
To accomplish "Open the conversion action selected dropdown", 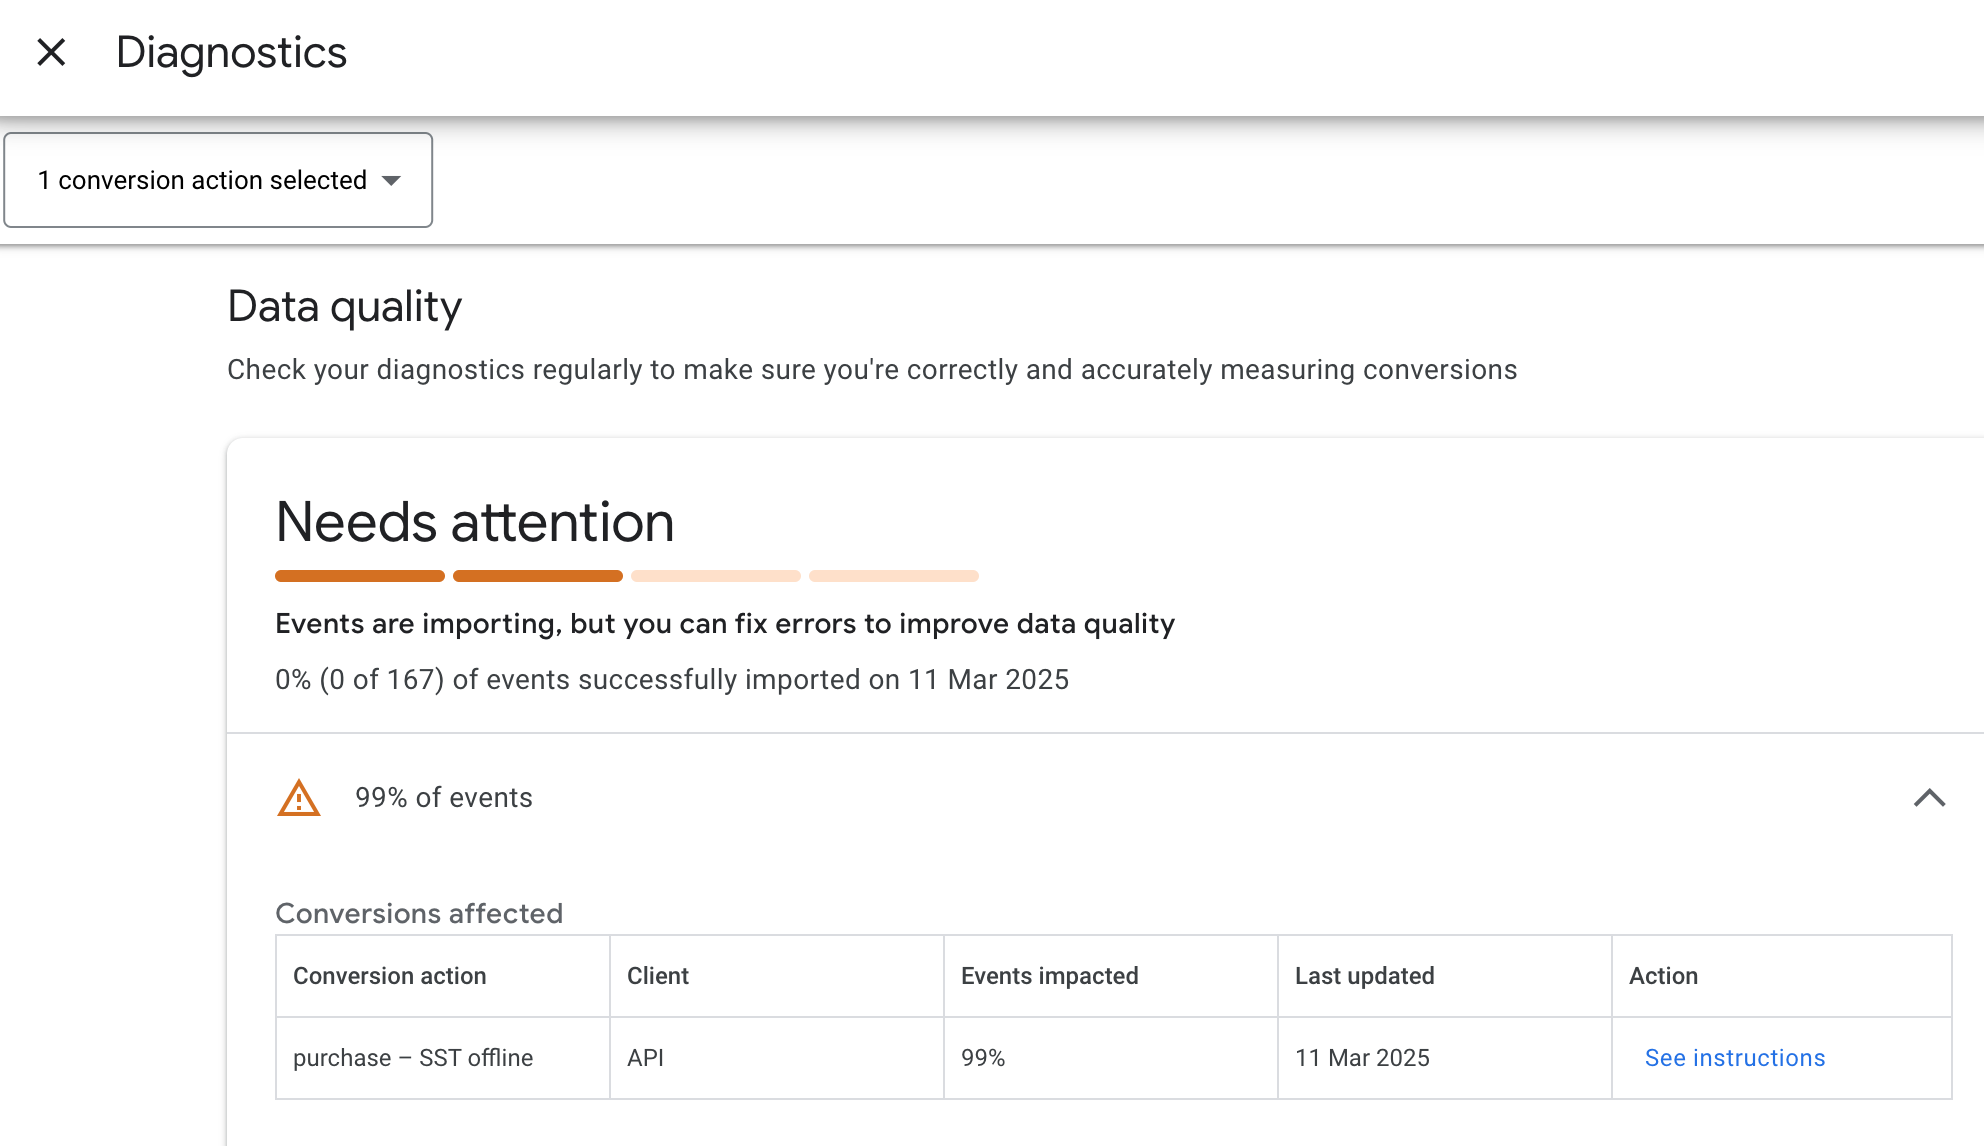I will (x=218, y=180).
